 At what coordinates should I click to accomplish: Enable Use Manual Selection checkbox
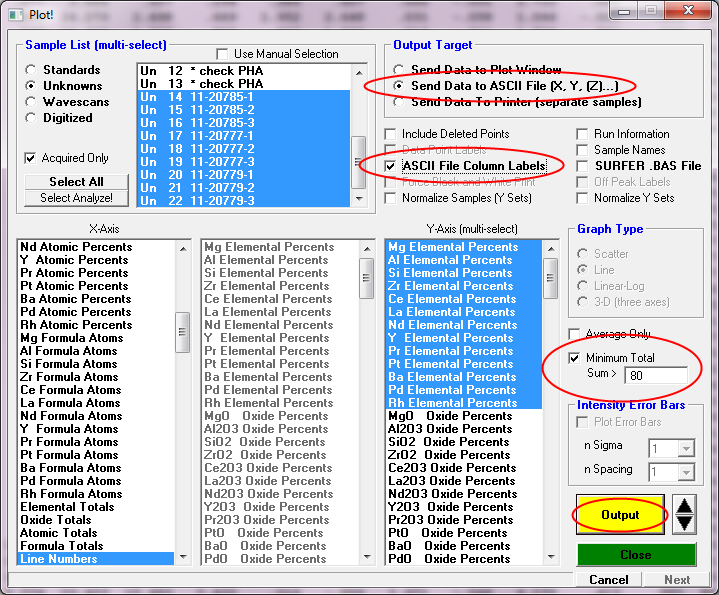[223, 54]
